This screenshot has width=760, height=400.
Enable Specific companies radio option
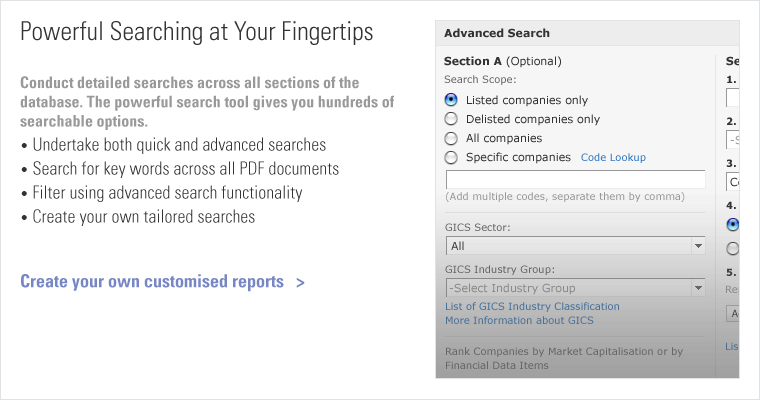pyautogui.click(x=451, y=157)
